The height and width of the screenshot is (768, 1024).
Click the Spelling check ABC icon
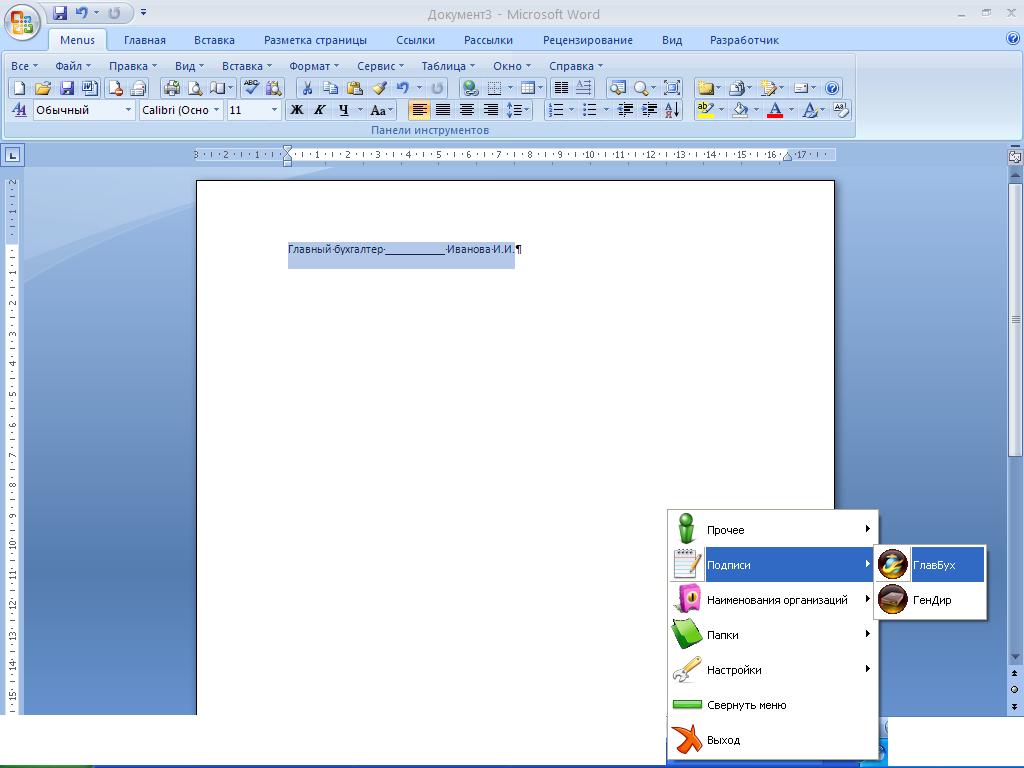click(x=251, y=88)
